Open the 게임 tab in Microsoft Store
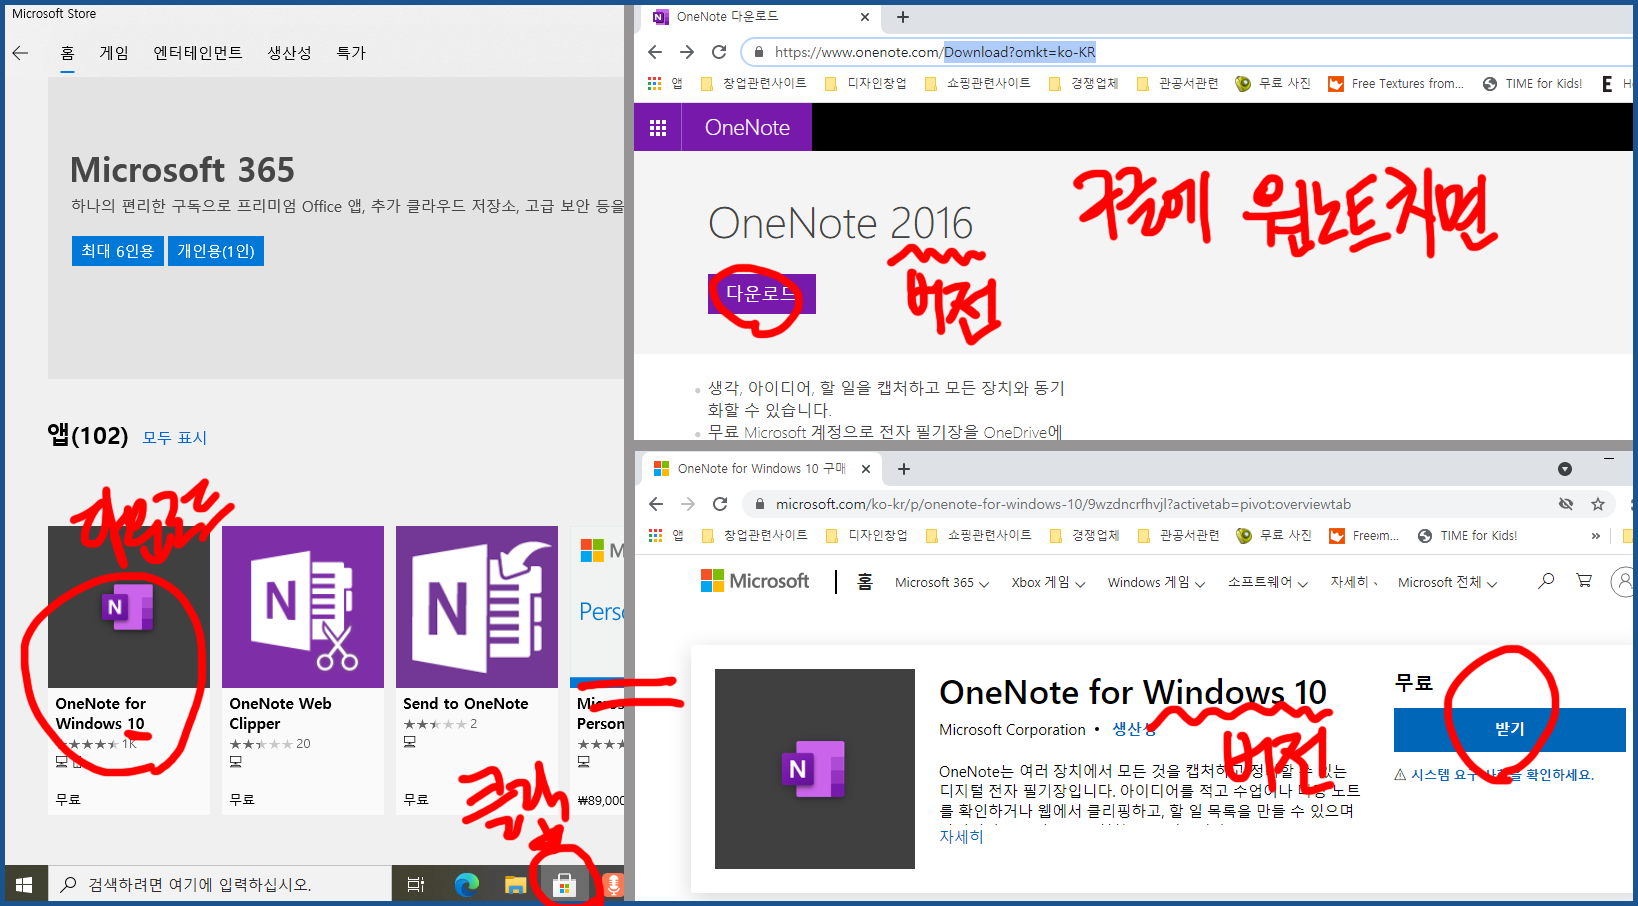This screenshot has height=906, width=1638. coord(114,53)
